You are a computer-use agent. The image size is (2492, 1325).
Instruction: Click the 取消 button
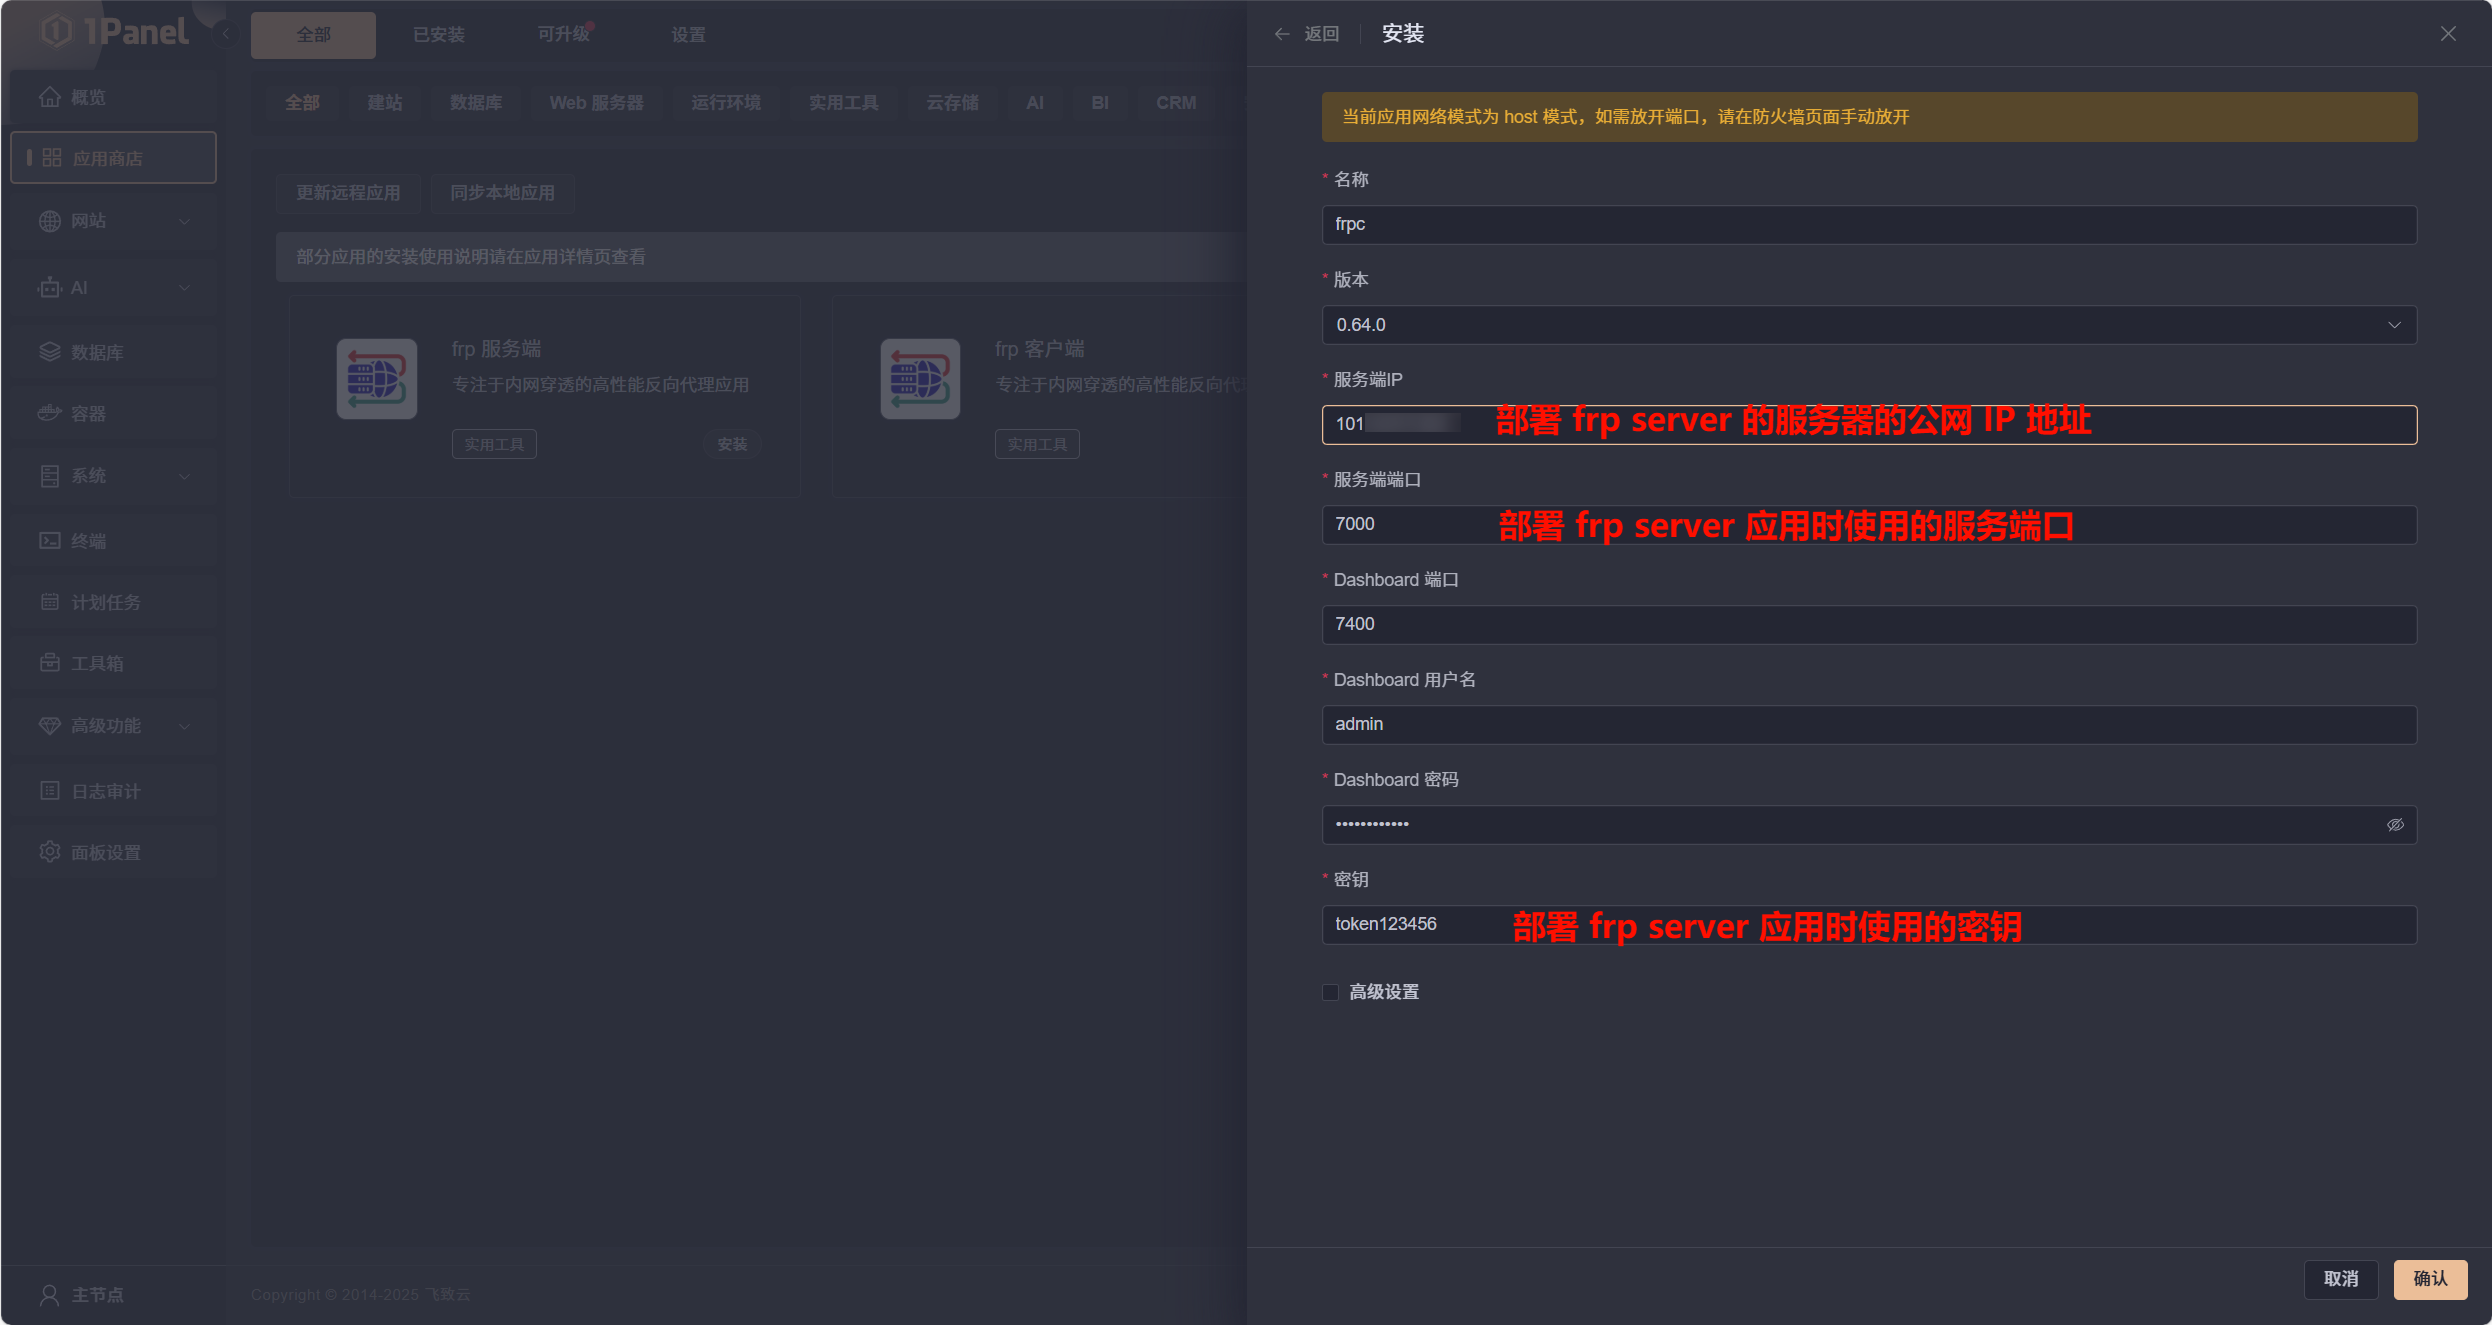(2340, 1279)
